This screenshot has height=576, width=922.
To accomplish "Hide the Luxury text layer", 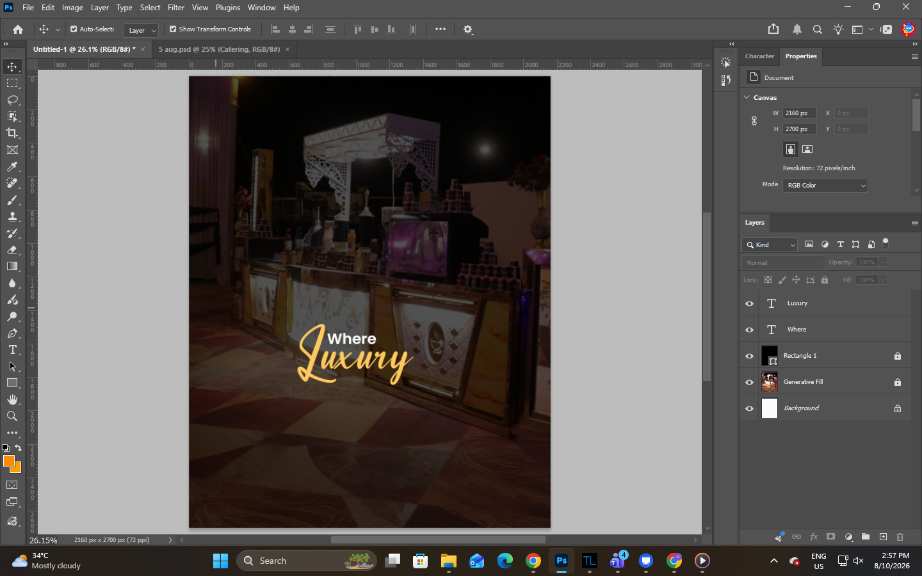I will tap(749, 304).
